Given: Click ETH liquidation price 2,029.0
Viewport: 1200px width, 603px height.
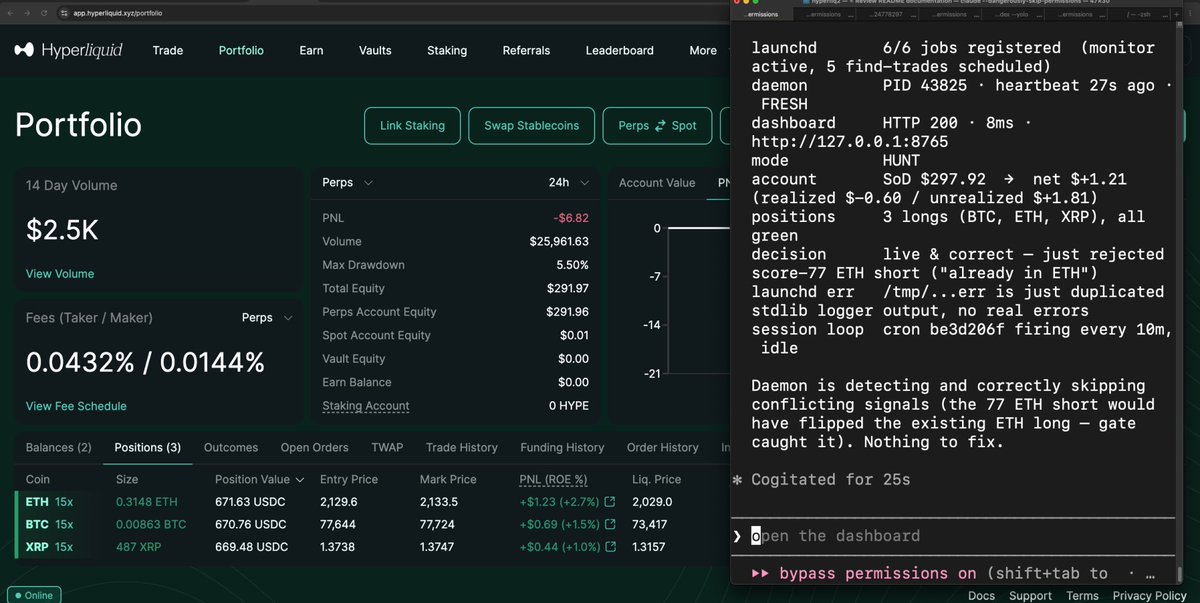Looking at the screenshot, I should [x=652, y=502].
